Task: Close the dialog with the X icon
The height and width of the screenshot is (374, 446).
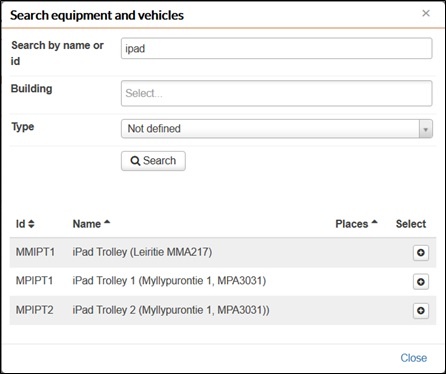Action: click(x=426, y=13)
